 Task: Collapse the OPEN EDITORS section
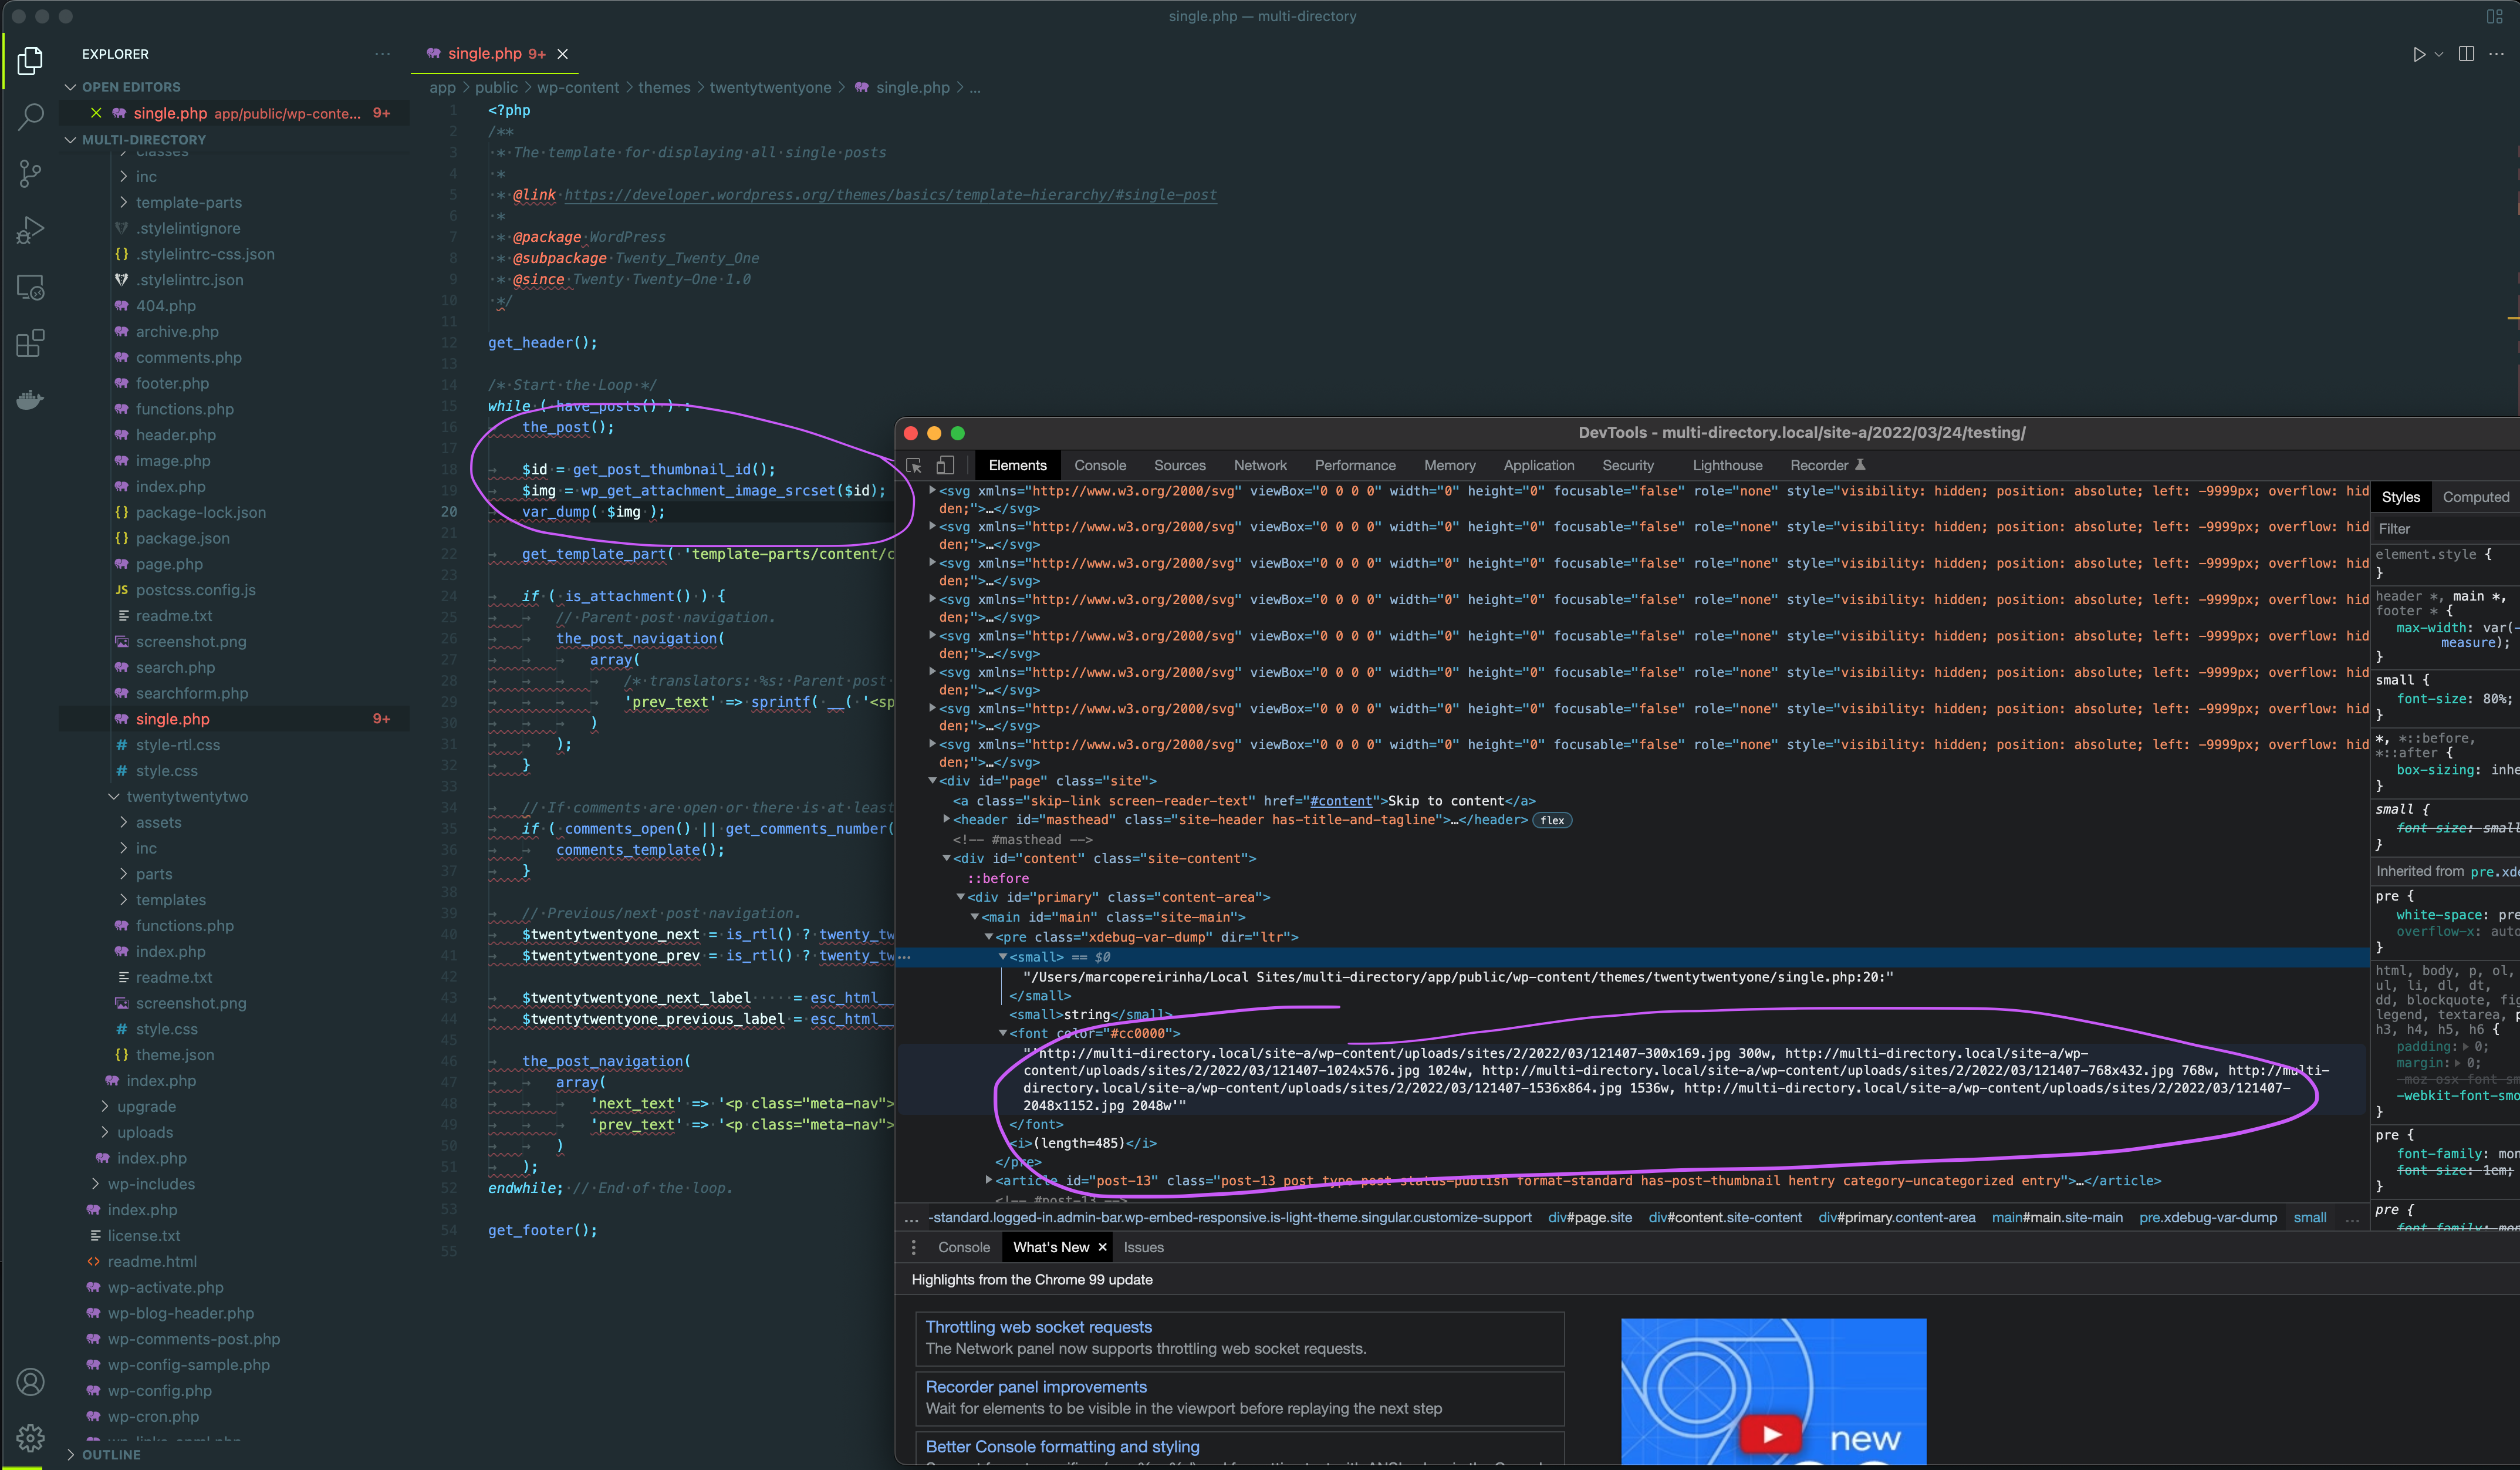[x=70, y=87]
